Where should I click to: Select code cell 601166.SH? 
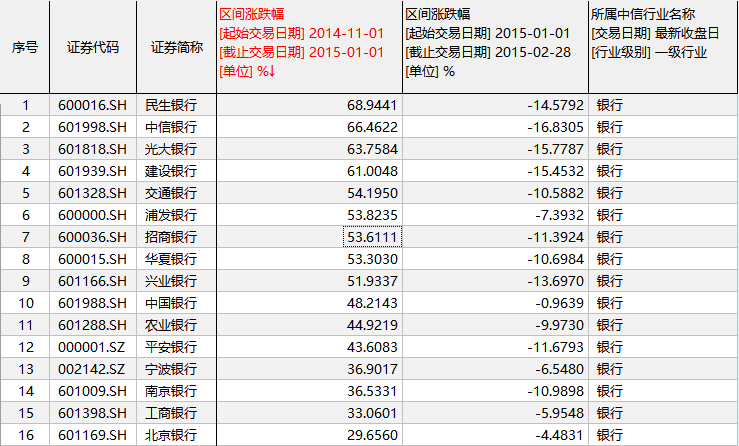(x=93, y=281)
